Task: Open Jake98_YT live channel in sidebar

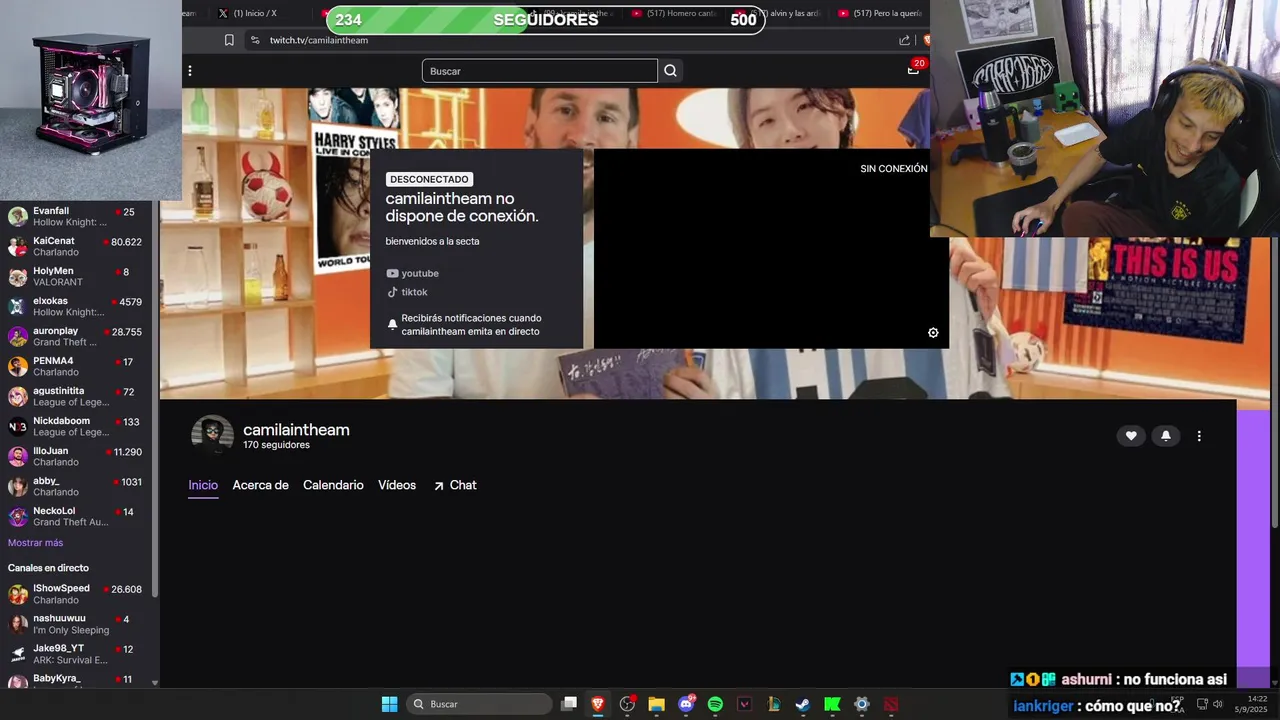Action: 75,654
